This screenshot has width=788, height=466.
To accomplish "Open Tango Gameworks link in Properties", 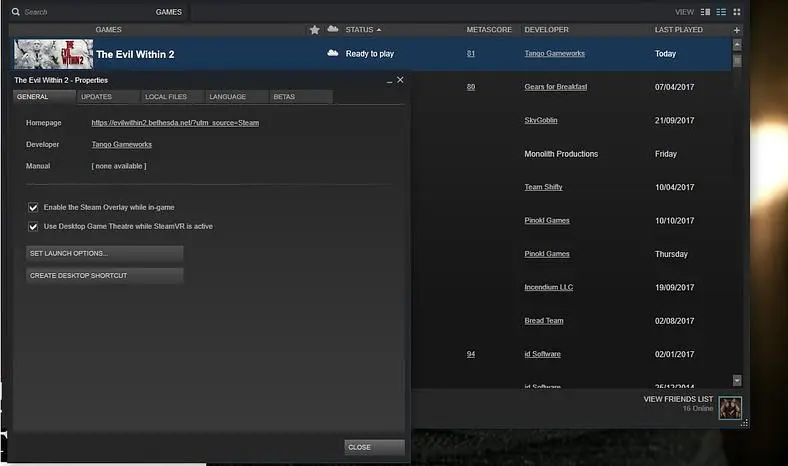I will [122, 144].
